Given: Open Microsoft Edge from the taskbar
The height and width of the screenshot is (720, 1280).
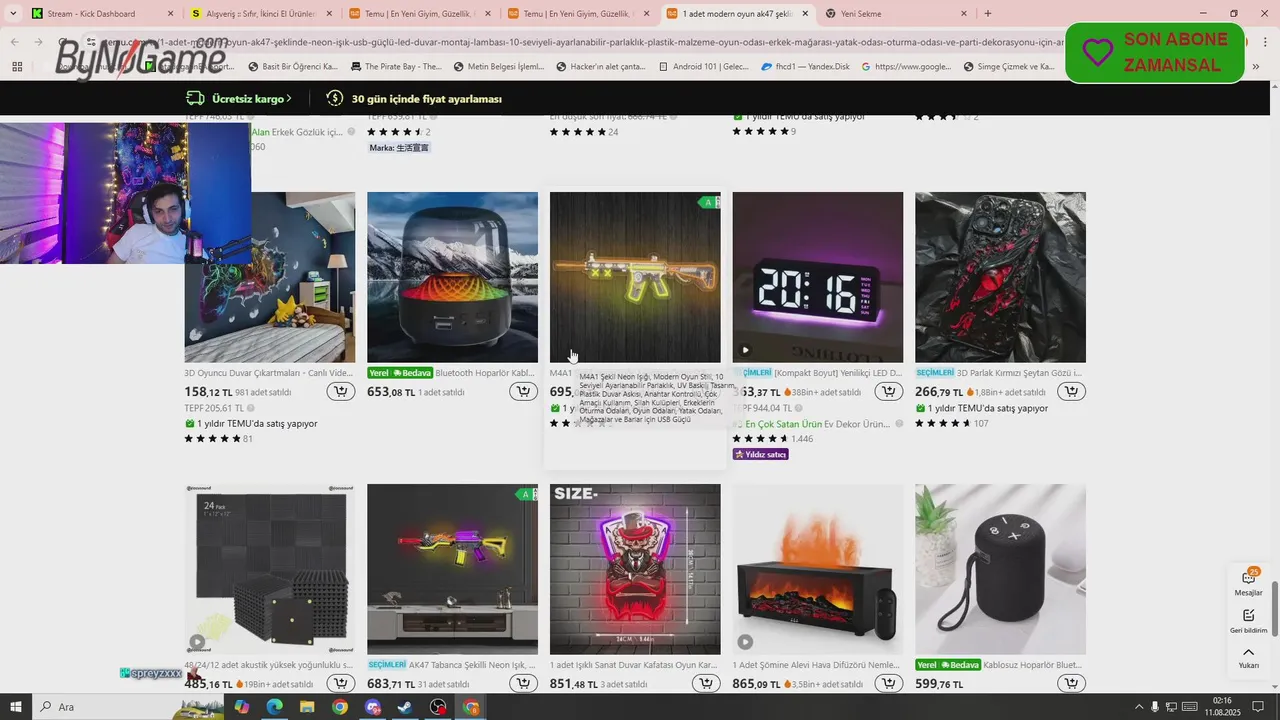Looking at the screenshot, I should tap(274, 707).
